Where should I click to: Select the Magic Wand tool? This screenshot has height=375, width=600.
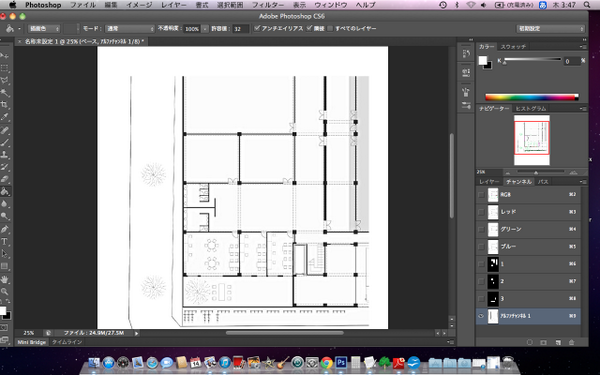[x=5, y=92]
